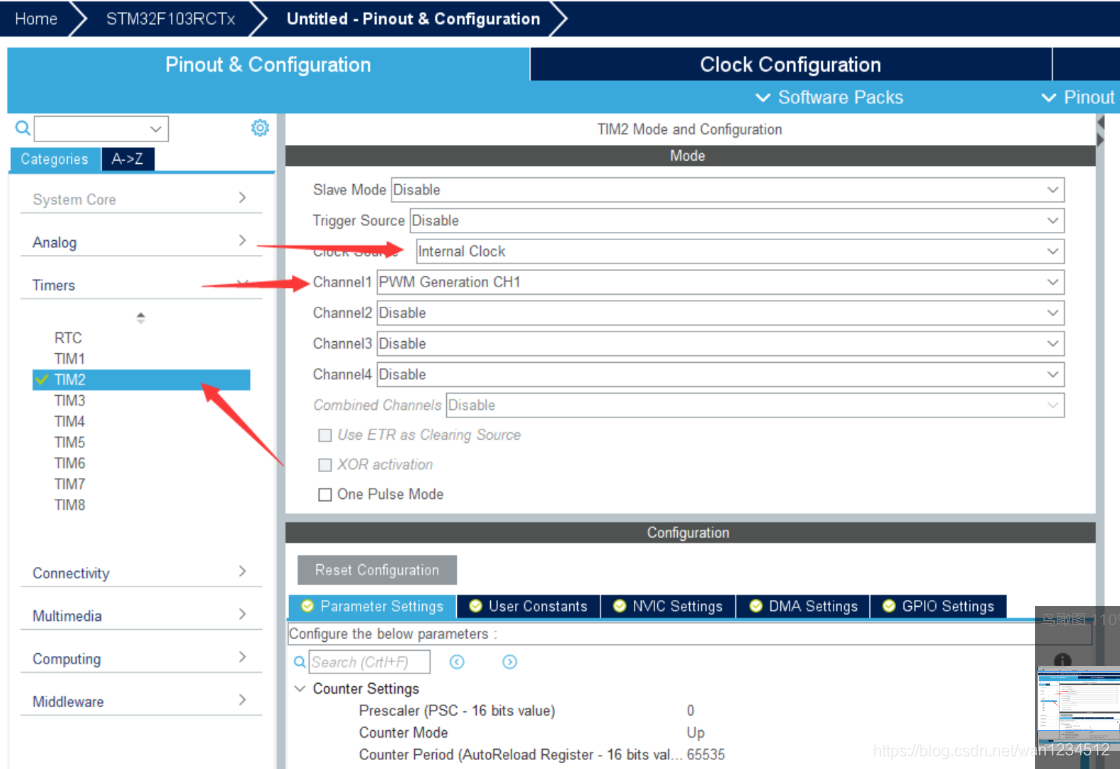
Task: Click the settings gear icon in categories panel
Action: (x=260, y=128)
